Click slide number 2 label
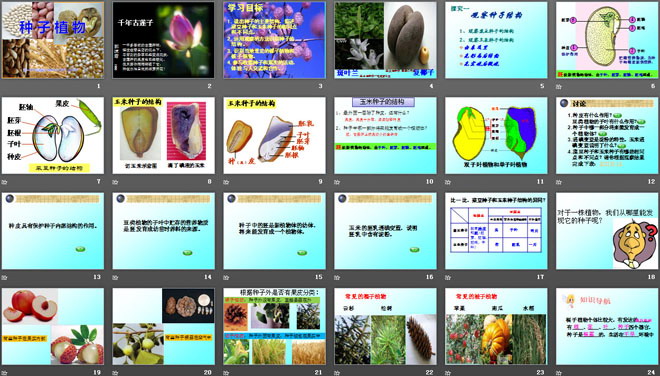 (210, 86)
